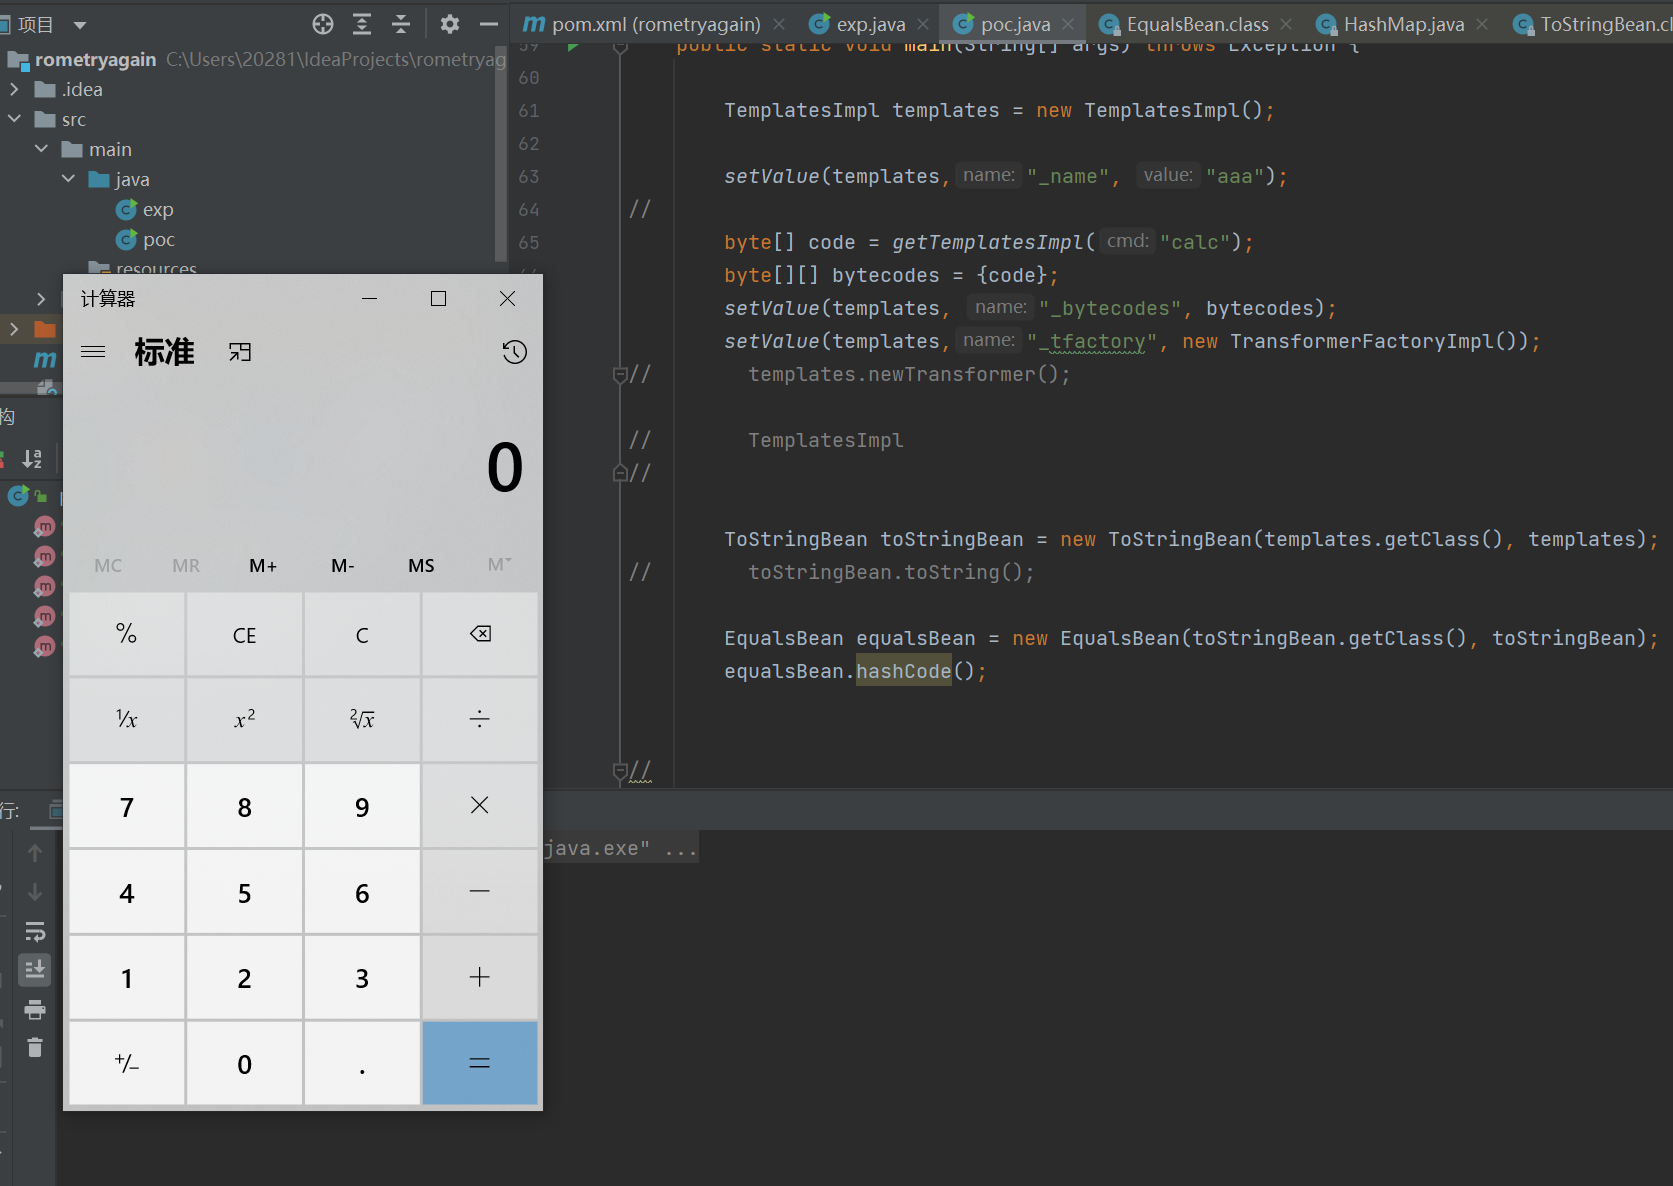Toggle alphabetical sort in Structure panel

(x=33, y=458)
